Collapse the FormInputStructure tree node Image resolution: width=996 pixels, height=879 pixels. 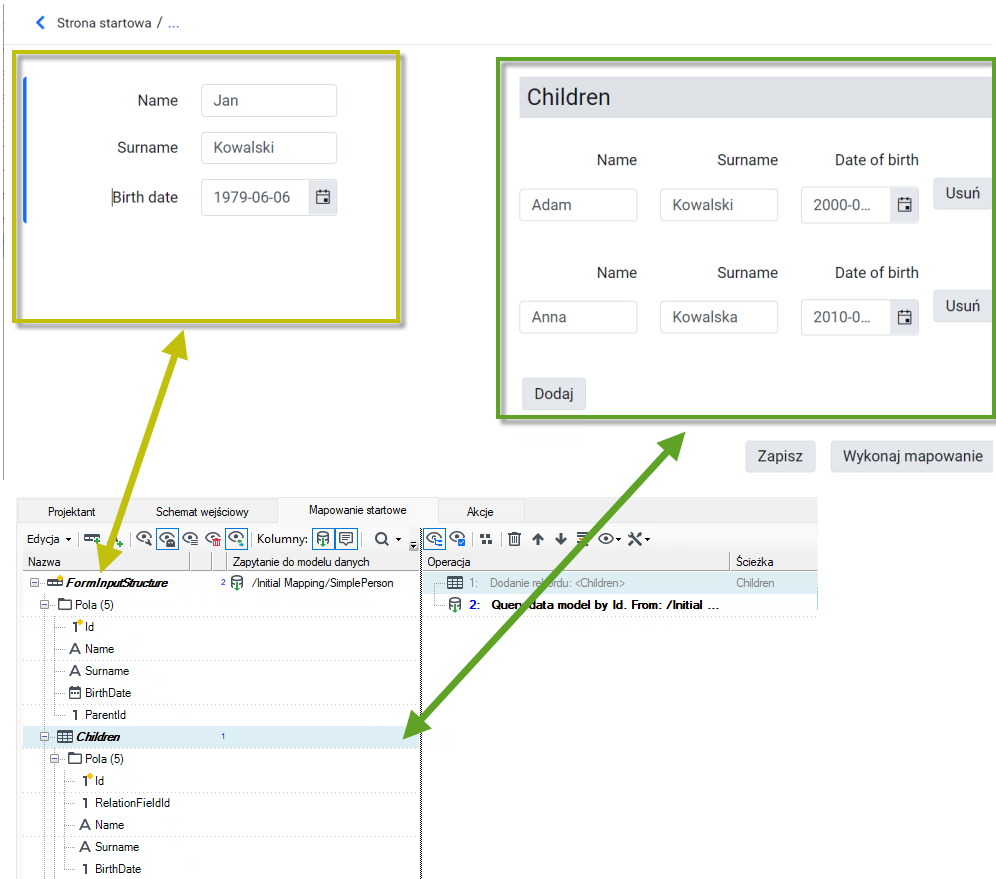click(x=34, y=582)
